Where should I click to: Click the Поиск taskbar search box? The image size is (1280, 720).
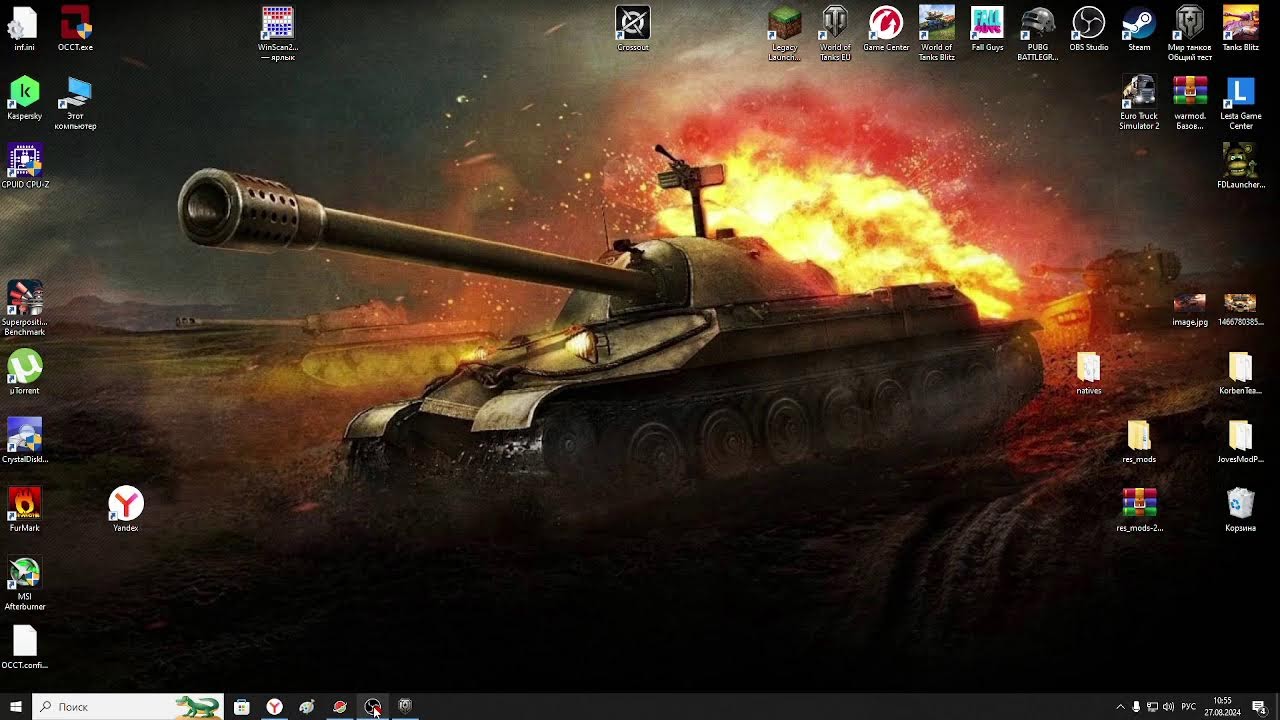click(128, 706)
